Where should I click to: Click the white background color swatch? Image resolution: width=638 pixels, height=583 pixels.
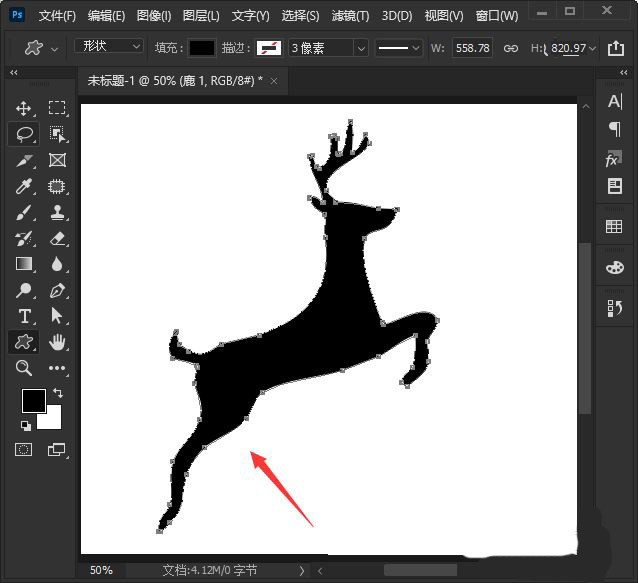53,420
